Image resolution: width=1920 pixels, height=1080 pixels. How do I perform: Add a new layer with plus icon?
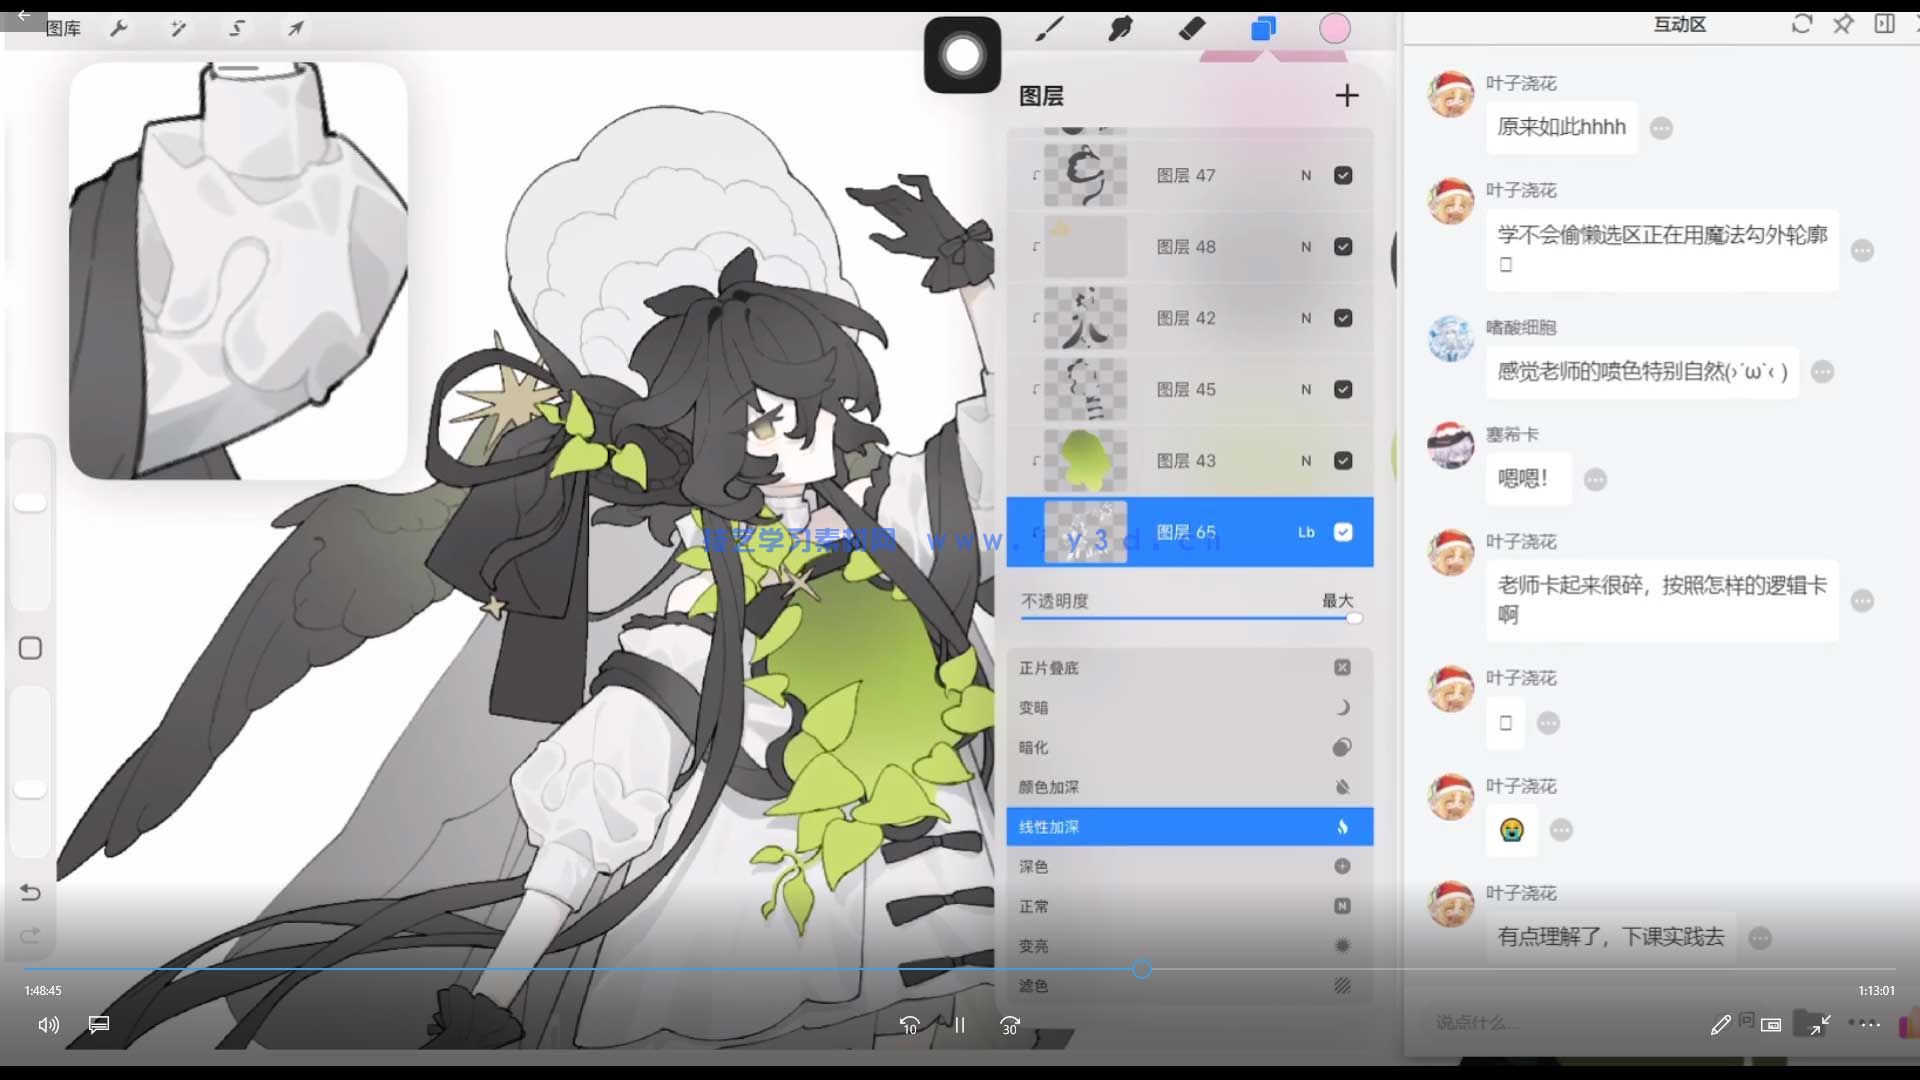click(1347, 96)
